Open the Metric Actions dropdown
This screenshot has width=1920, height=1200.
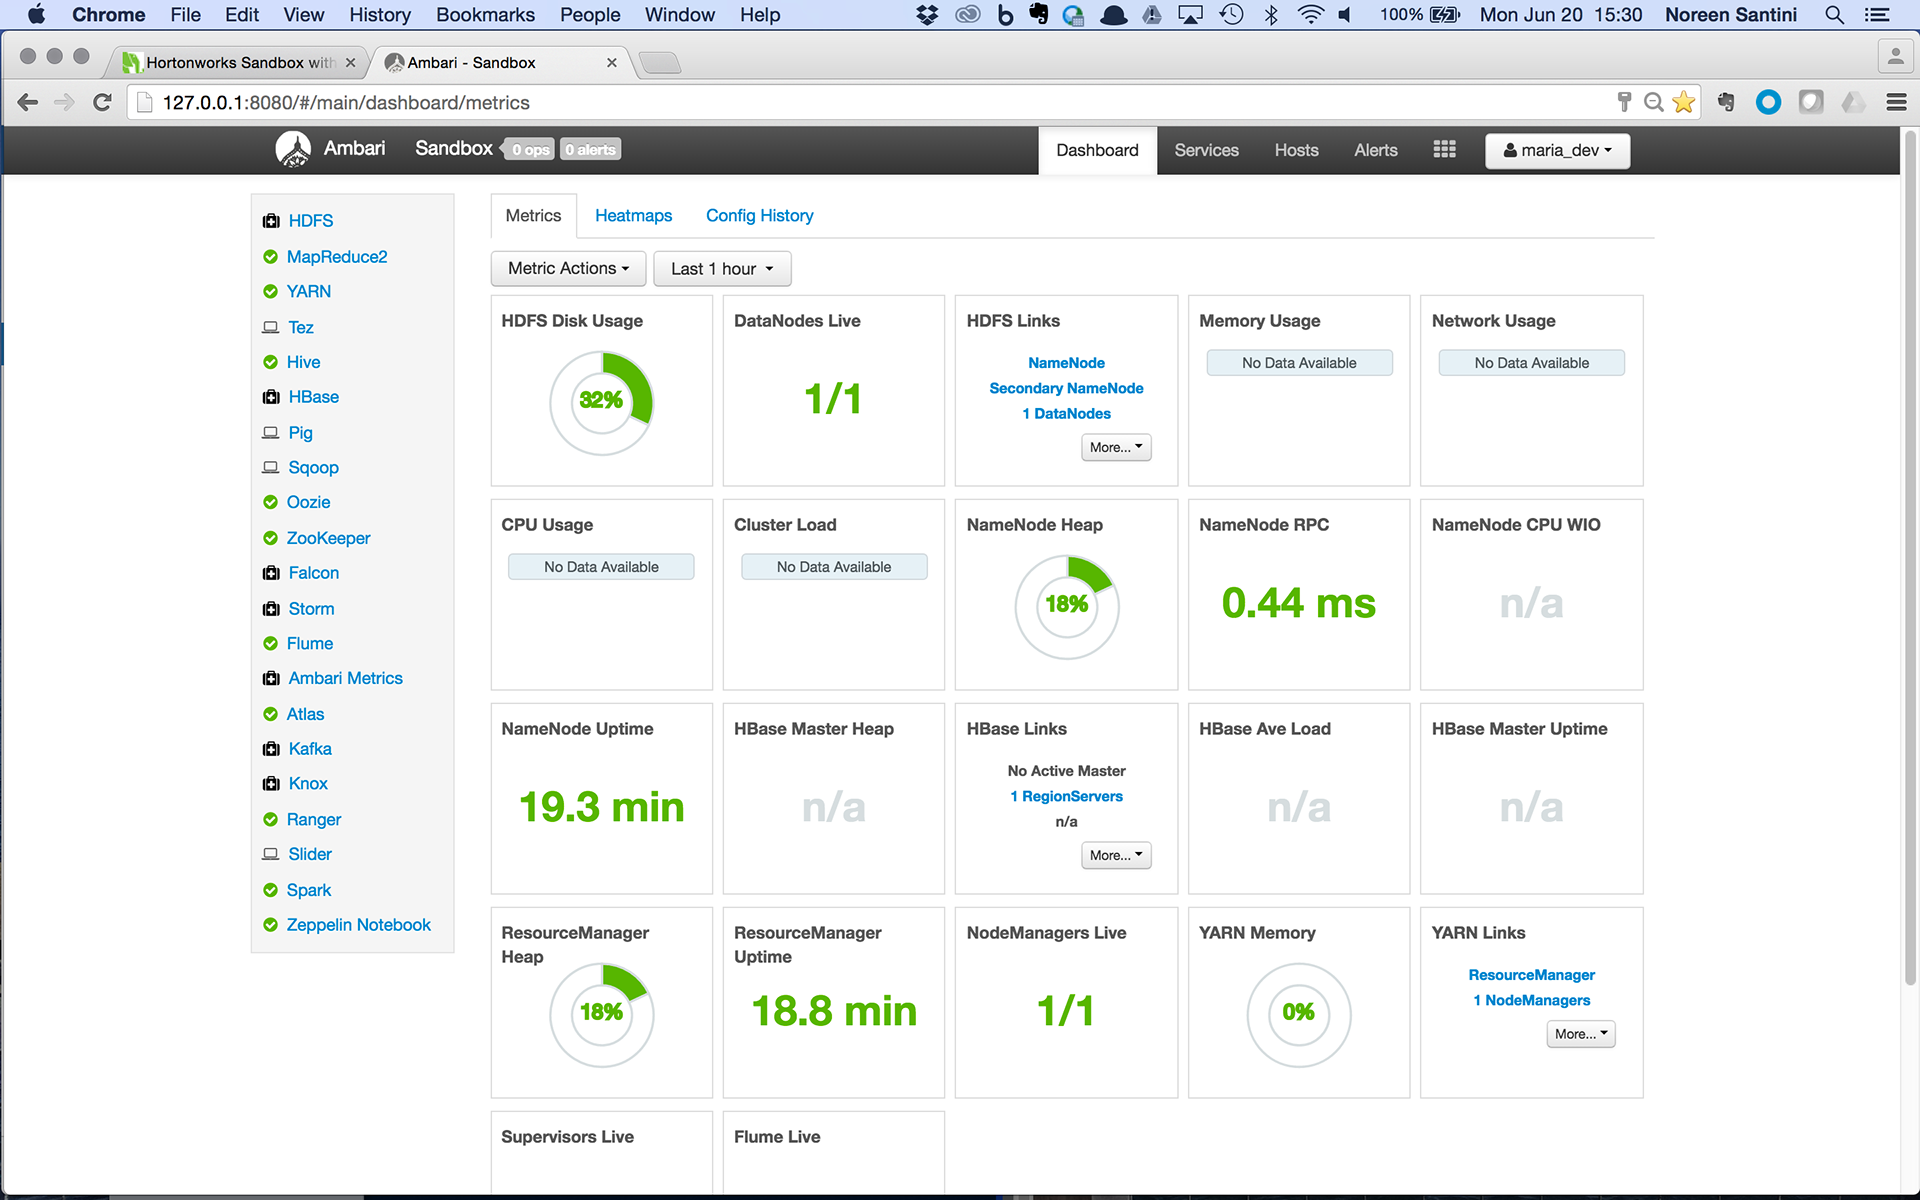pyautogui.click(x=568, y=268)
